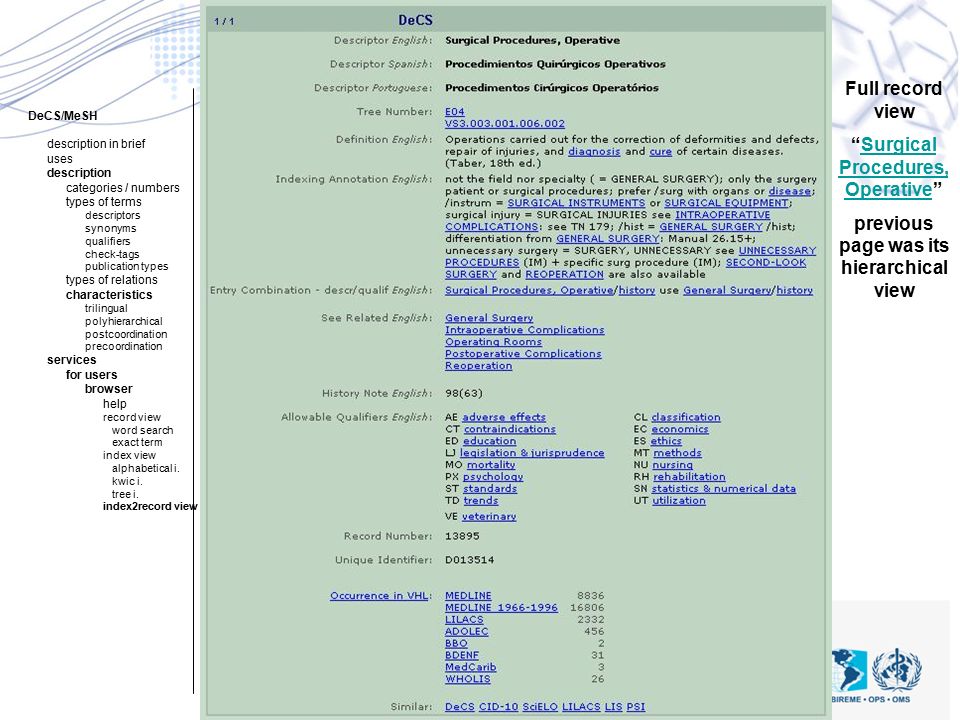The image size is (960, 720).
Task: Select 'trends' qualifier link
Action: pyautogui.click(x=481, y=500)
